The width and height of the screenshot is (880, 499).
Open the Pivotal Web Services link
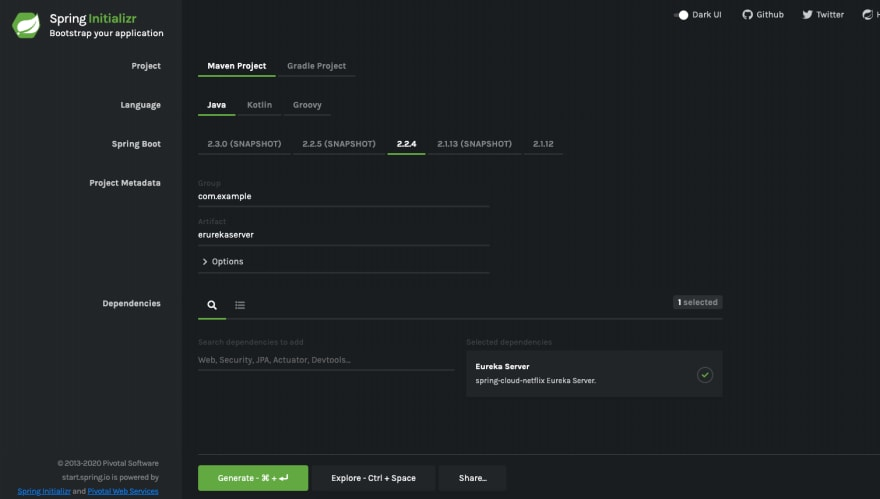pyautogui.click(x=123, y=491)
